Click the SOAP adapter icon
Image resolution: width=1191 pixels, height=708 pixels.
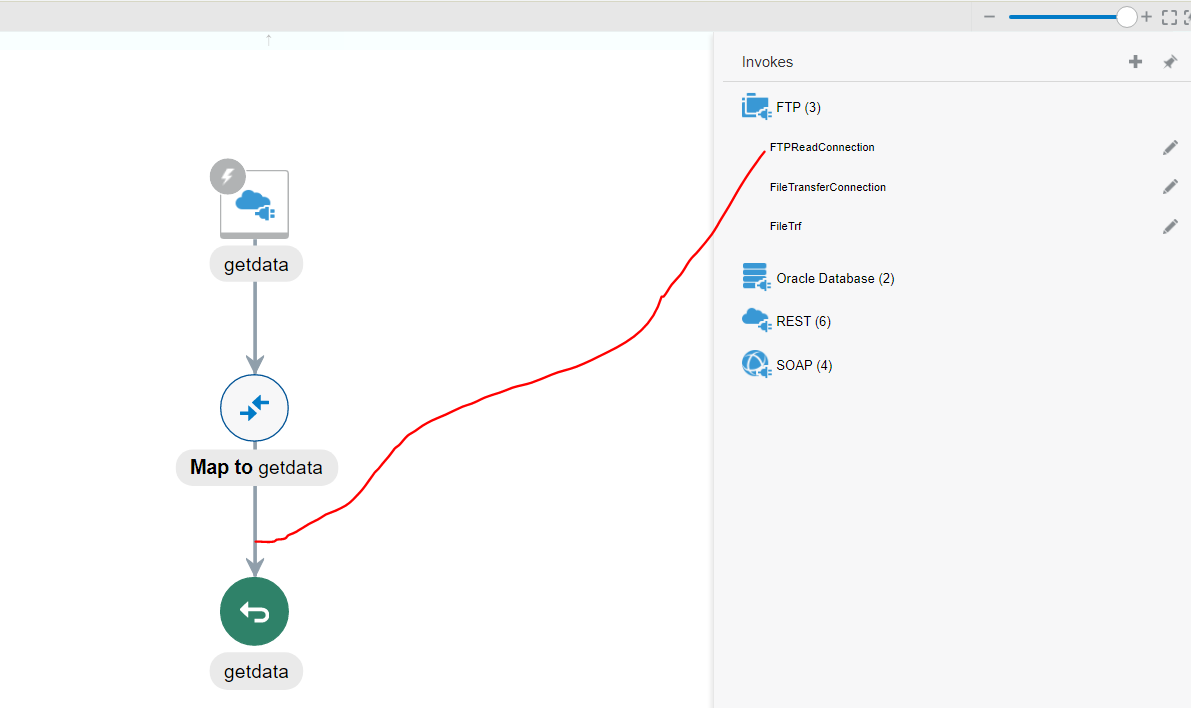756,364
